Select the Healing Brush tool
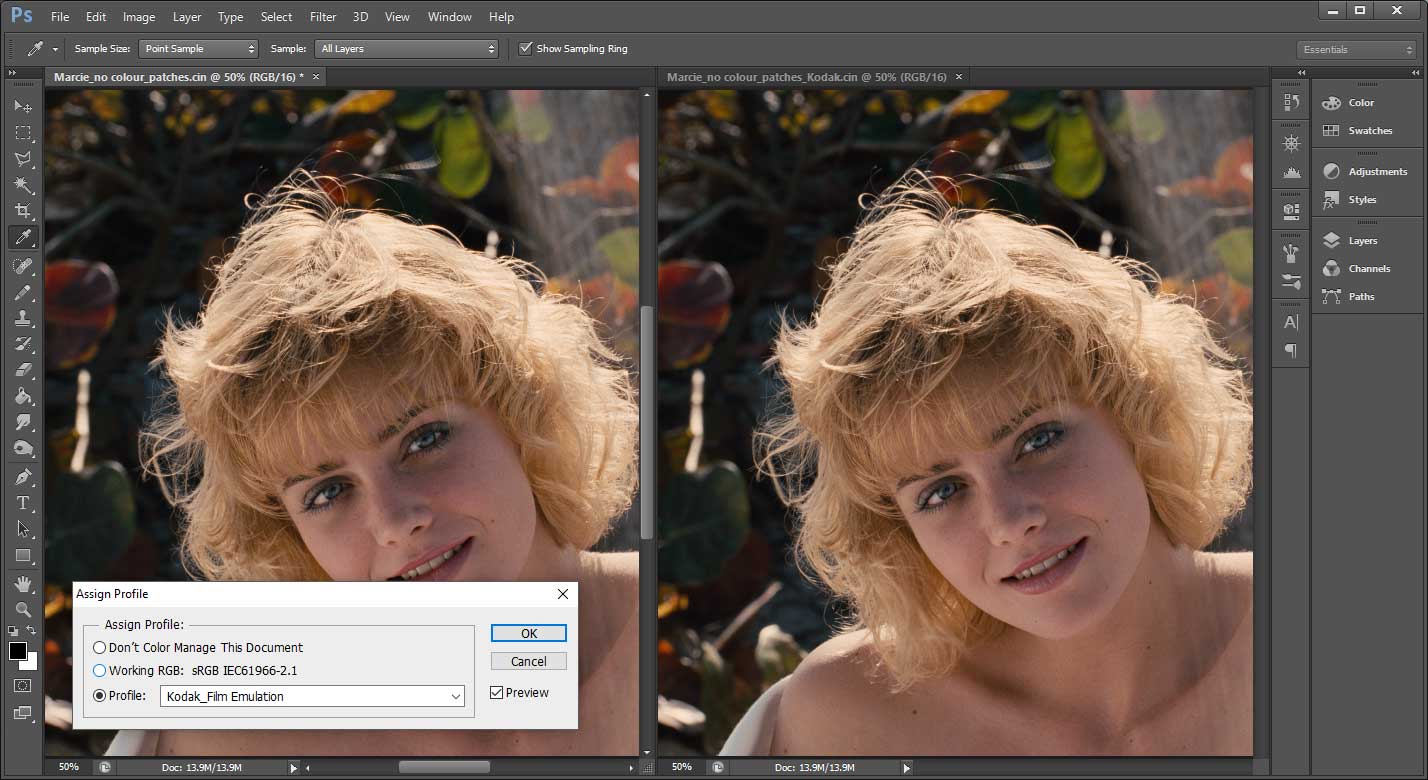 [23, 266]
